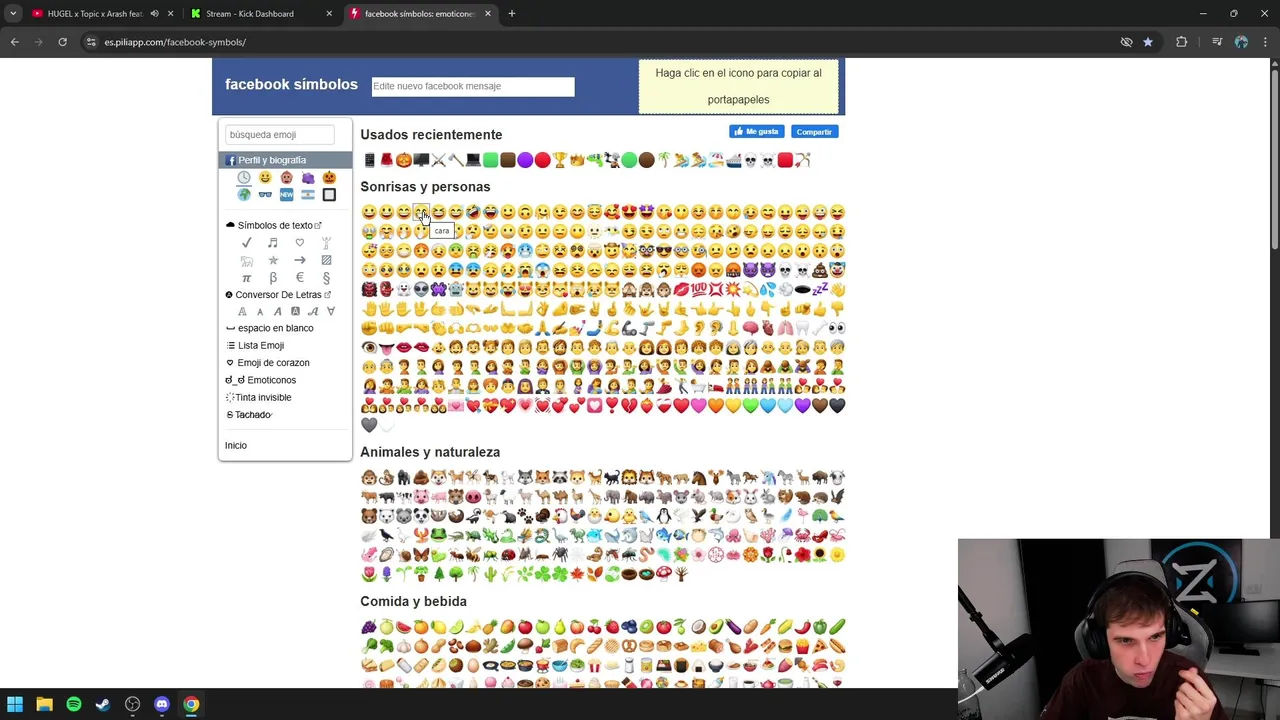Copy the skull and crossbones in recently used

click(767, 160)
